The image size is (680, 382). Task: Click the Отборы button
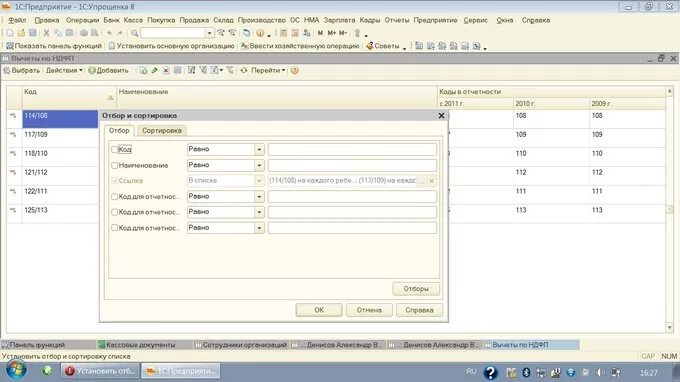pyautogui.click(x=416, y=289)
